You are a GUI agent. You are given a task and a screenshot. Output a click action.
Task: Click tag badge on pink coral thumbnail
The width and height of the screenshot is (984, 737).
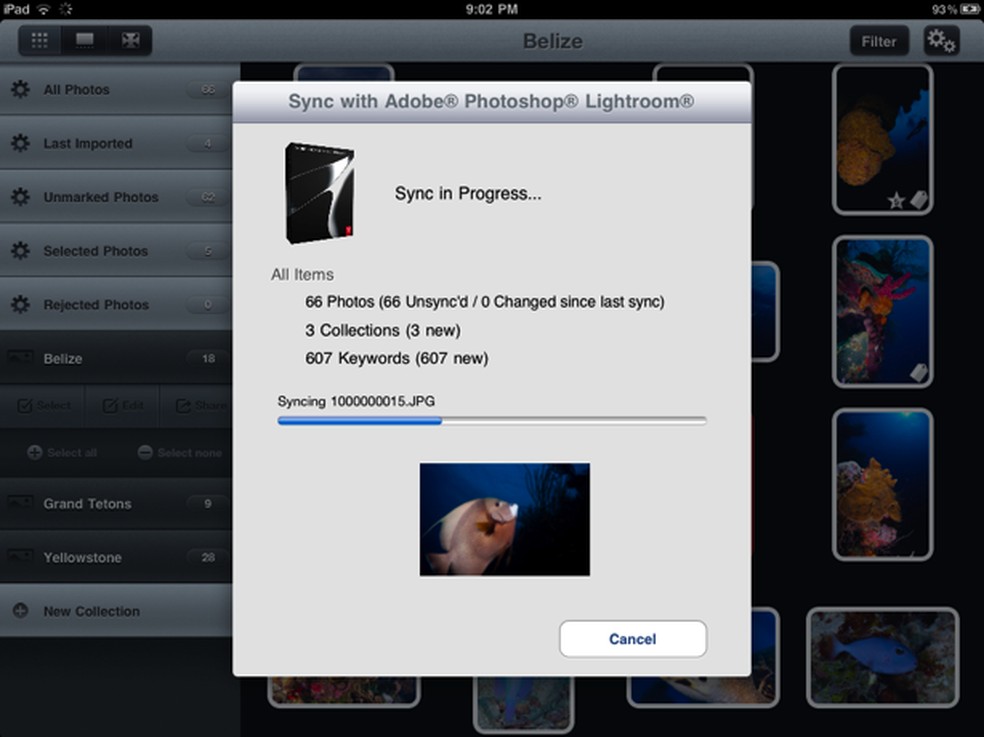point(919,372)
